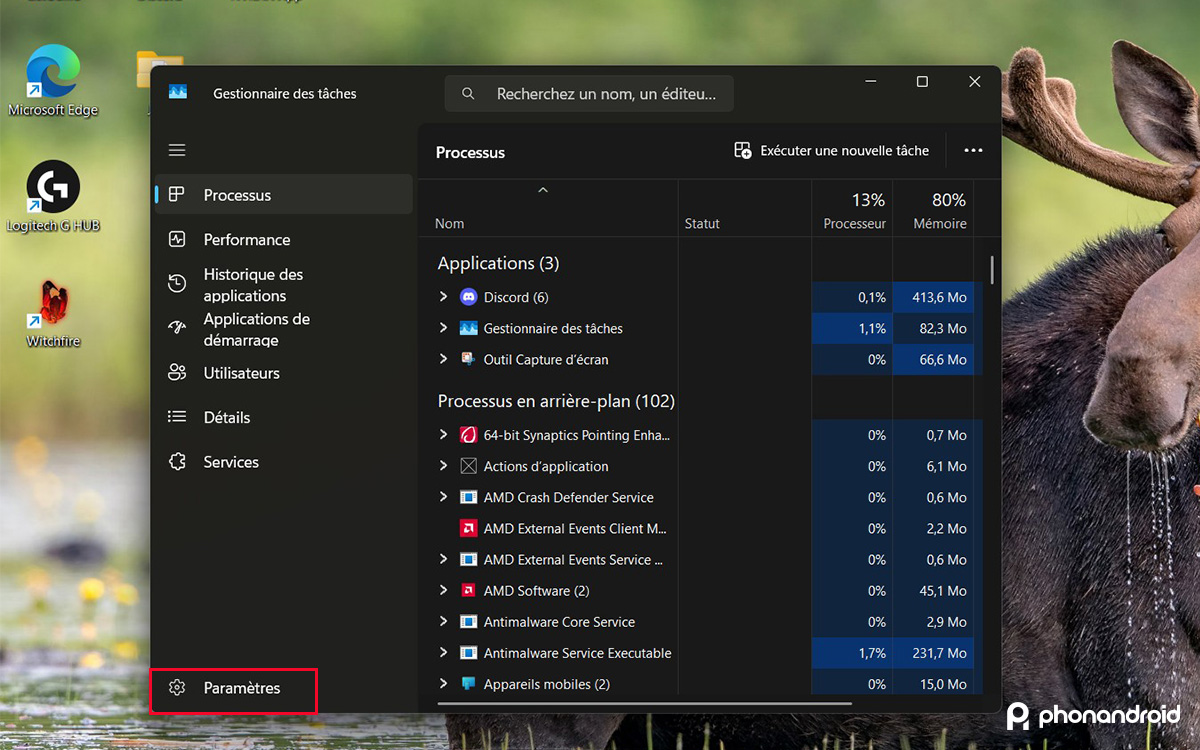The height and width of the screenshot is (750, 1200).
Task: Select Witchfire desktop shortcut
Action: [53, 313]
